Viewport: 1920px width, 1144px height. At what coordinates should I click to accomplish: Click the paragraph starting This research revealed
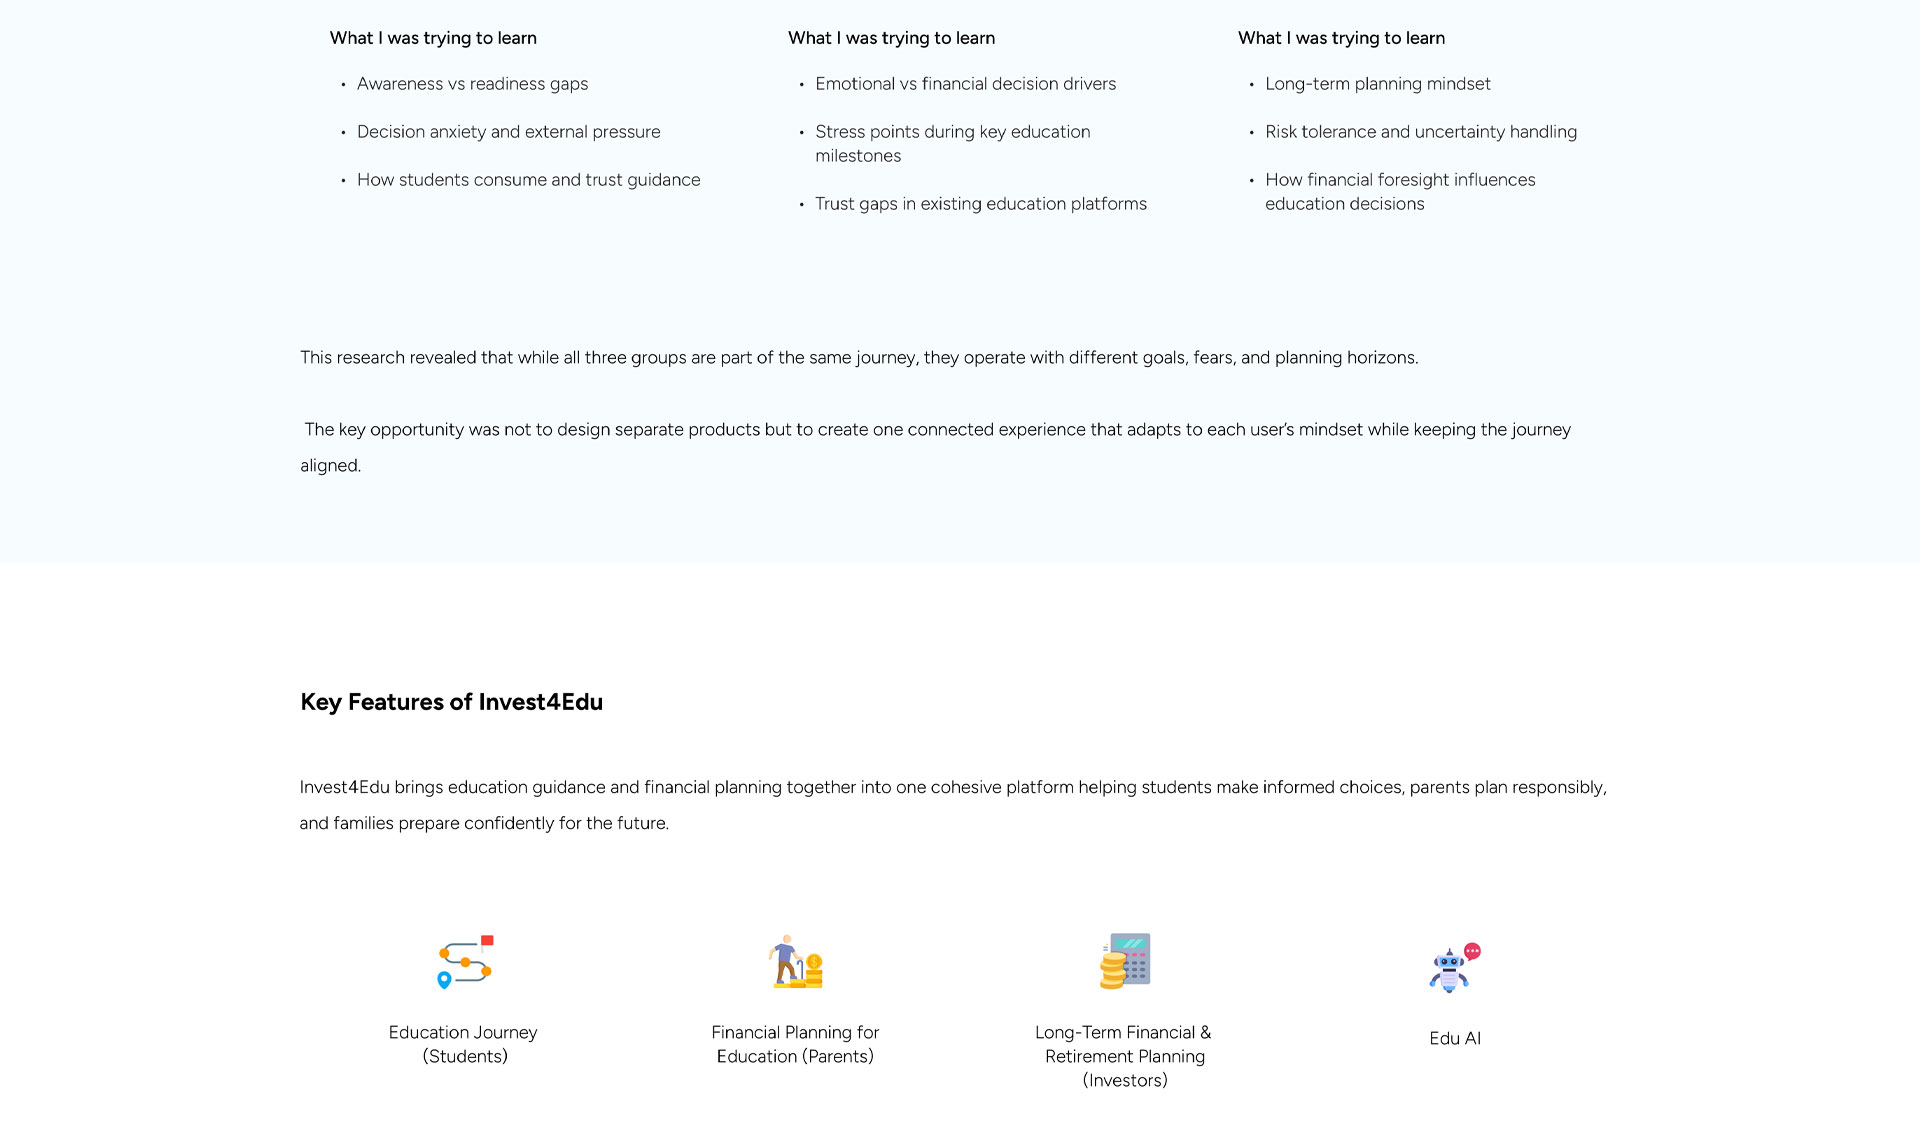859,358
